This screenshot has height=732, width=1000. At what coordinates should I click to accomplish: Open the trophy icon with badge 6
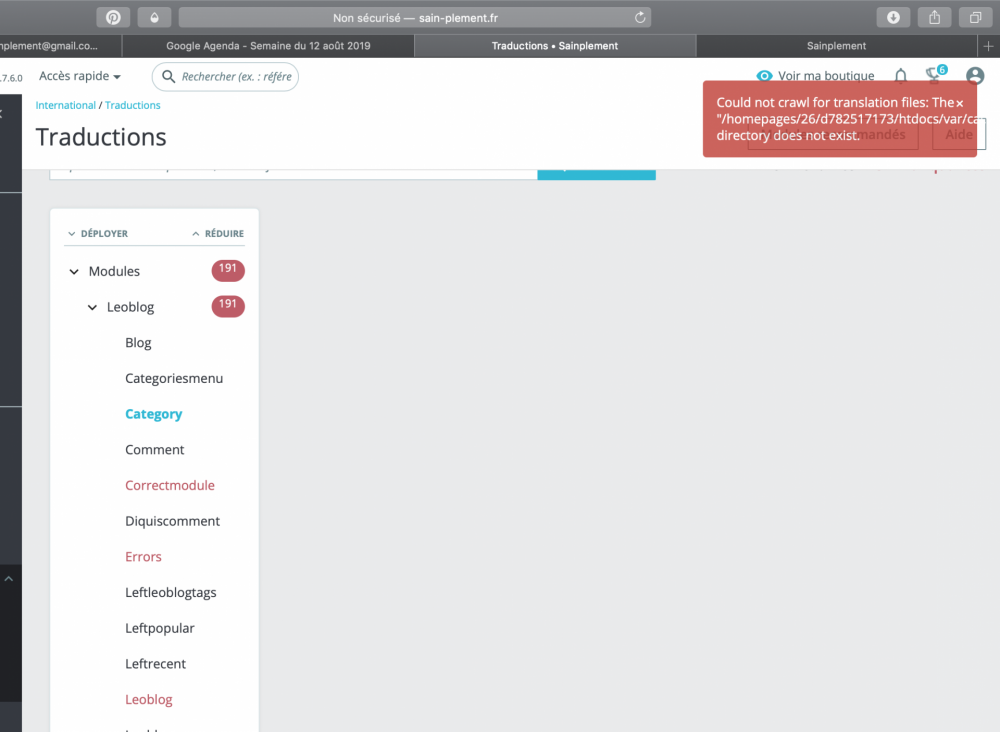pyautogui.click(x=936, y=75)
